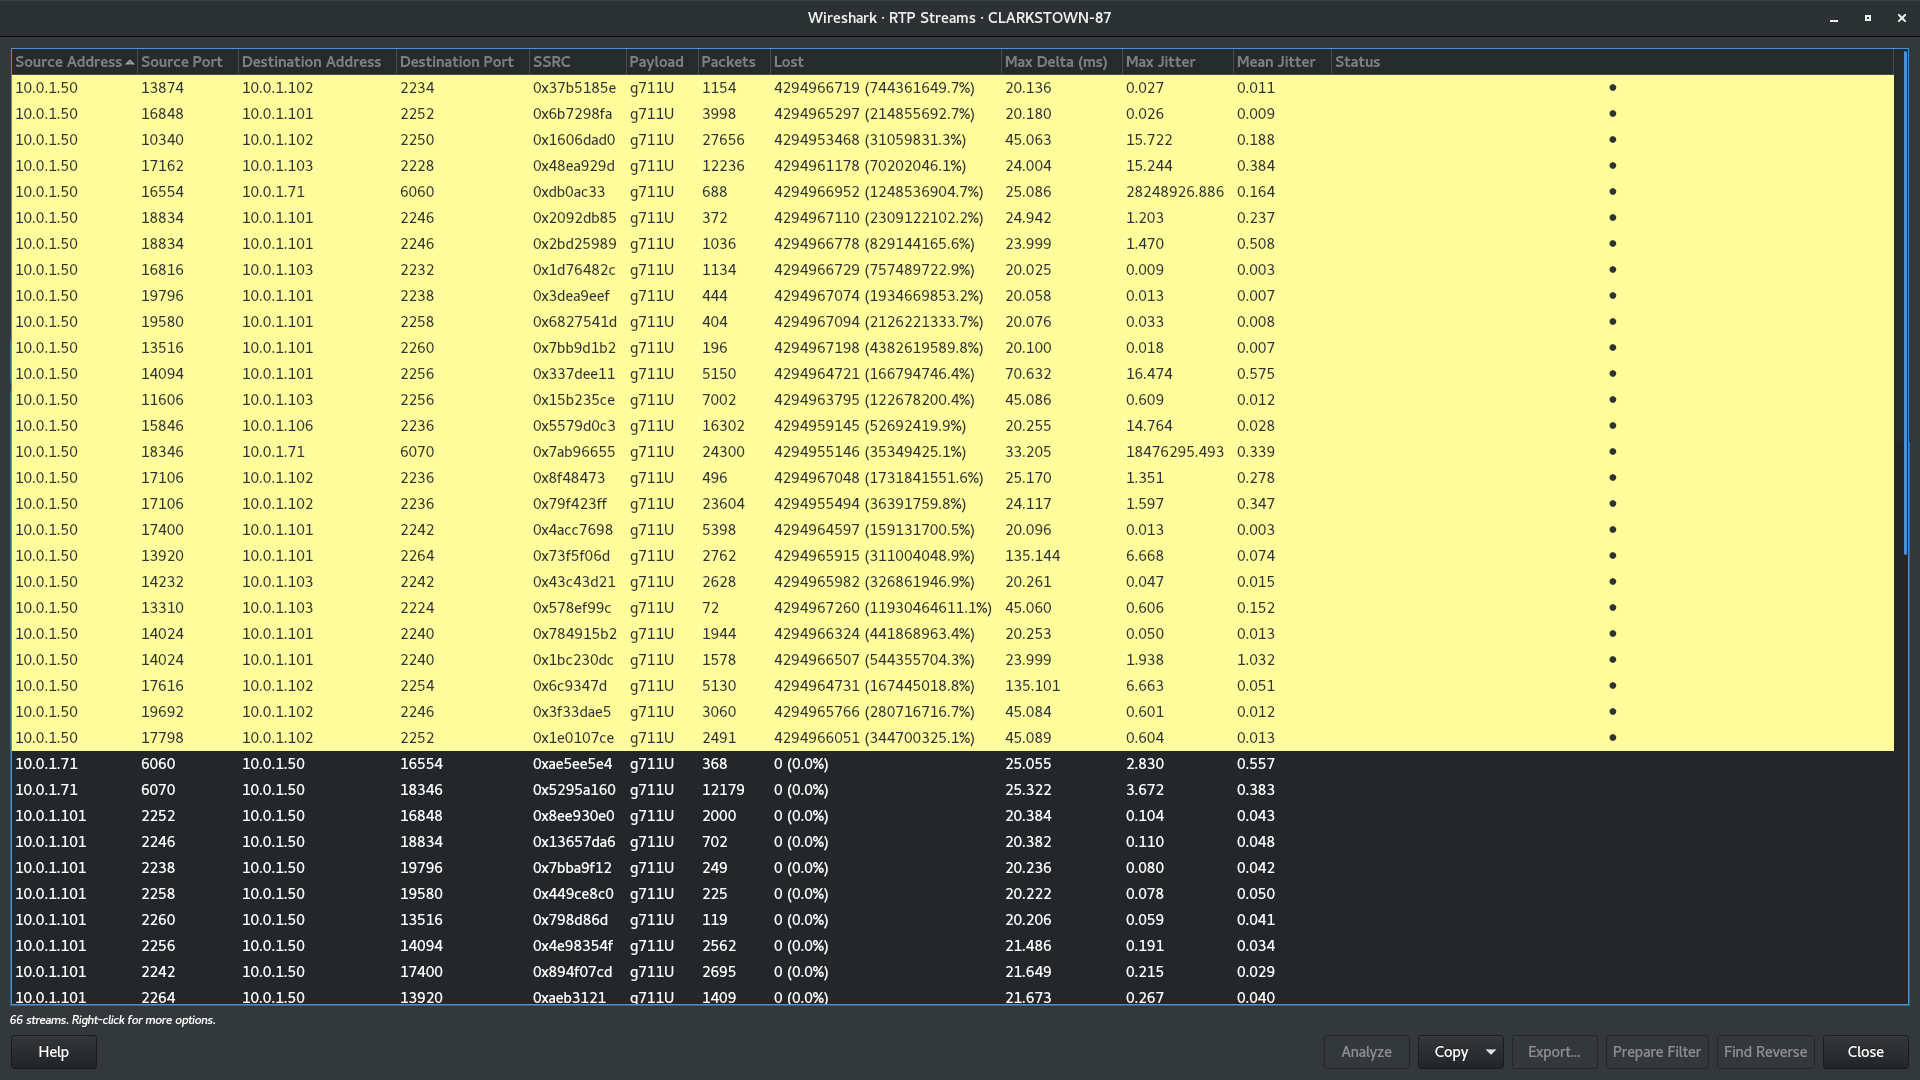Sort by Max Jitter column header
The width and height of the screenshot is (1920, 1080).
pos(1177,62)
